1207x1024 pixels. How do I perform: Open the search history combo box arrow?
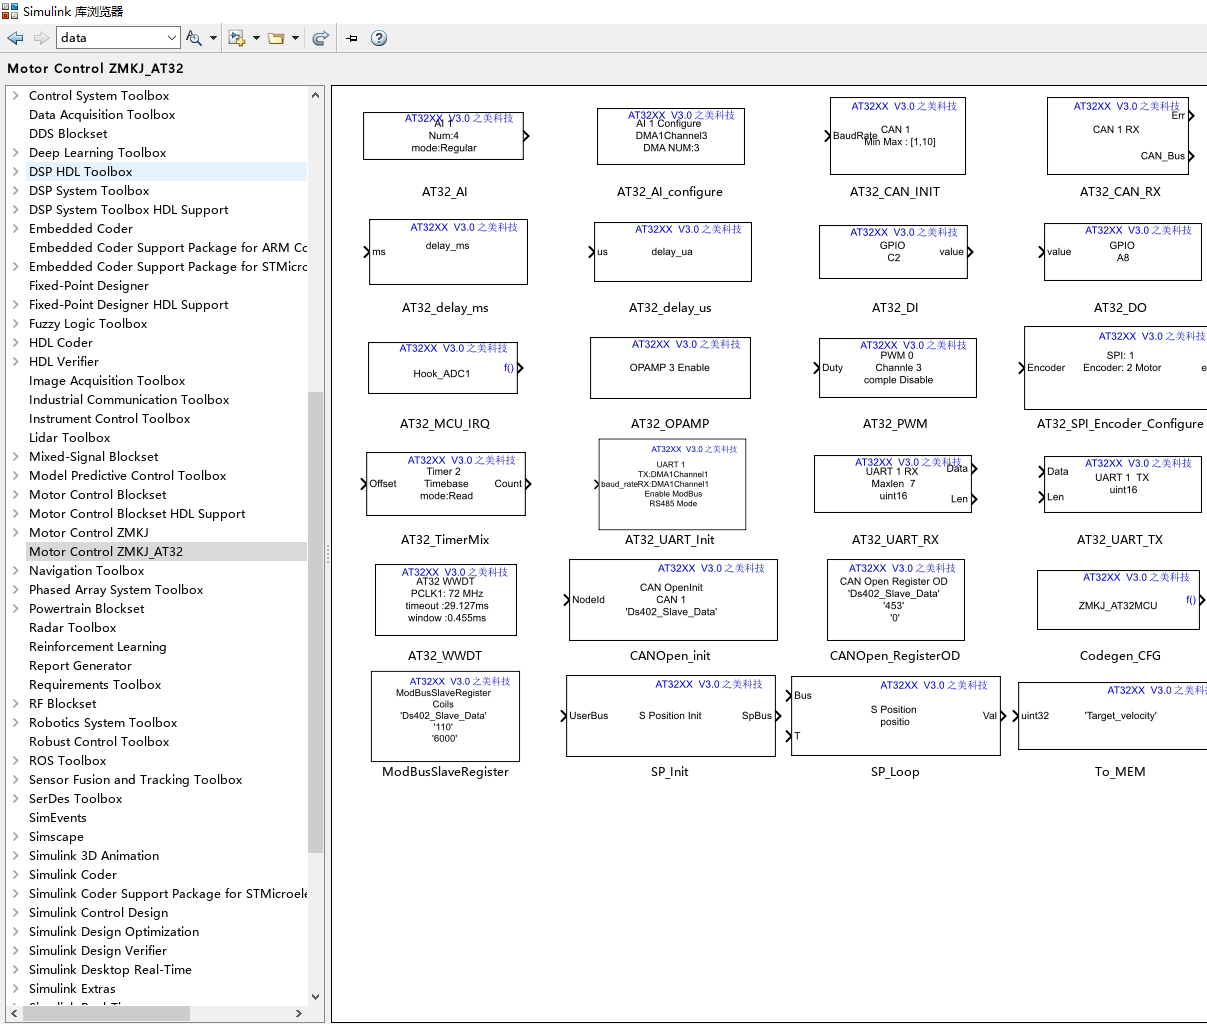tap(172, 38)
